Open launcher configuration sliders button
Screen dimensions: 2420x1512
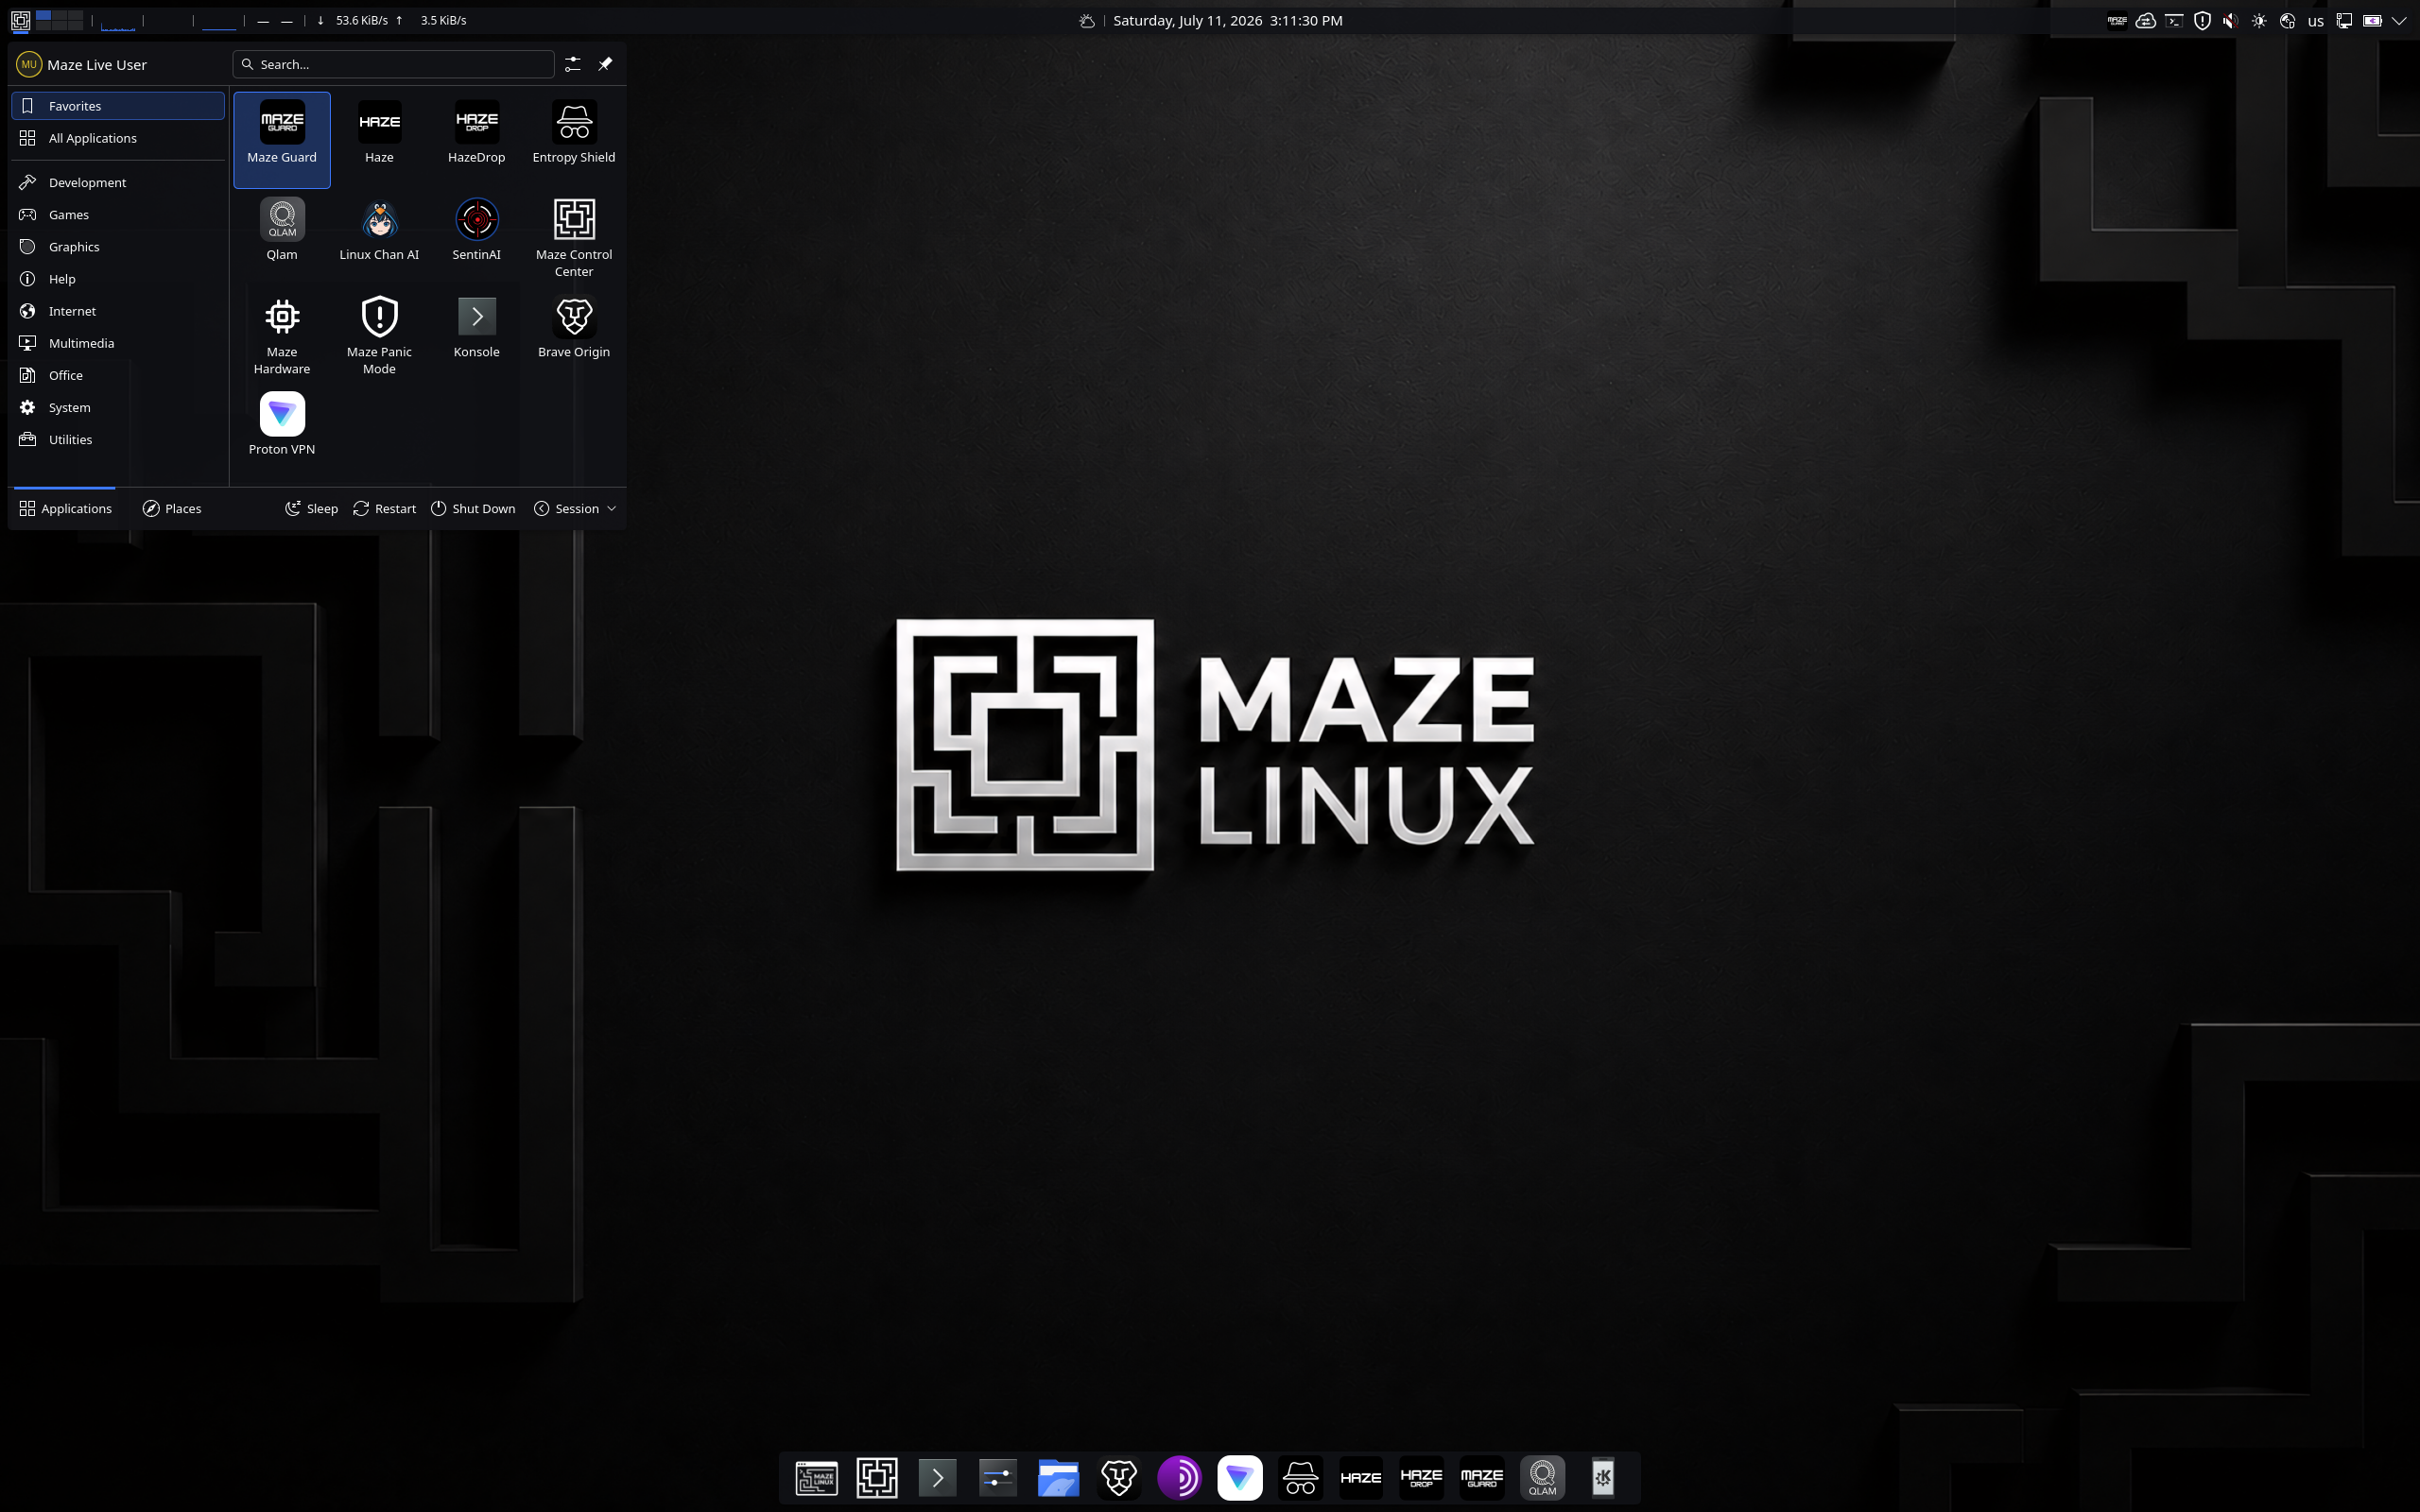click(572, 64)
